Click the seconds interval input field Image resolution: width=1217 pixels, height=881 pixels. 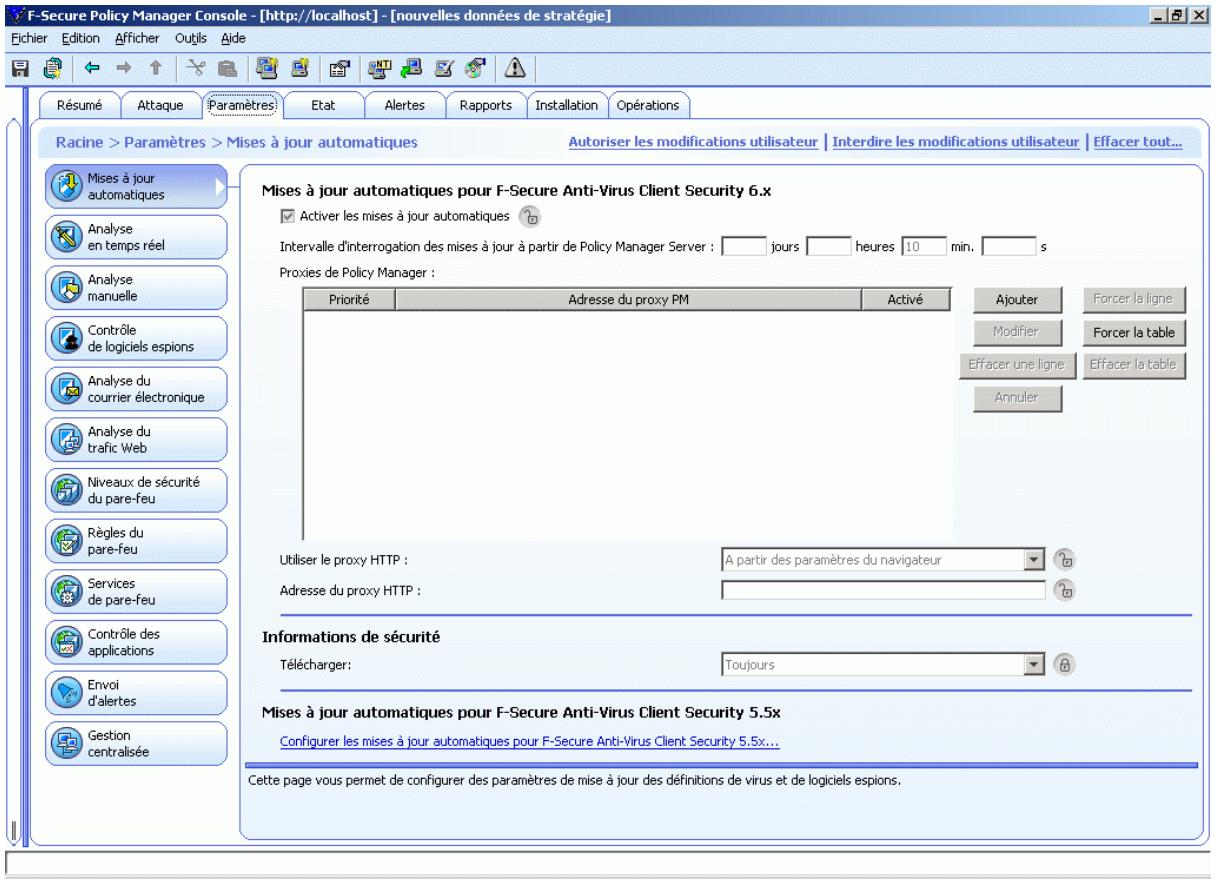pos(1009,246)
